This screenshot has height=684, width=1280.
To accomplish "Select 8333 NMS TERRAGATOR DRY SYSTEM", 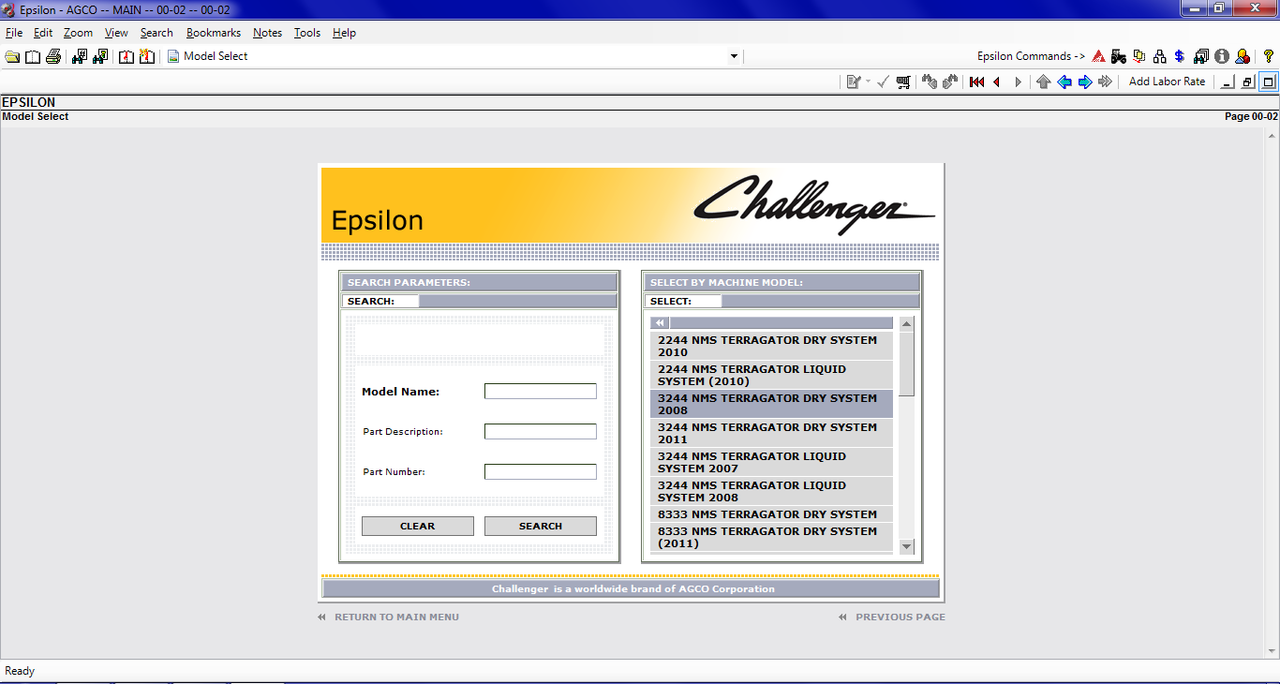I will [772, 514].
